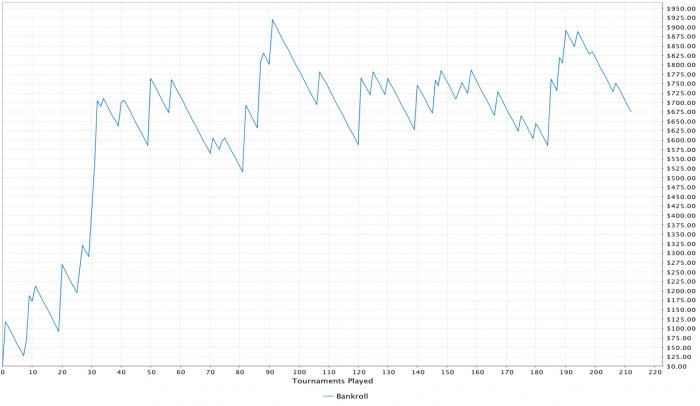Click the Bankroll legend label
This screenshot has height=406, width=700.
pyautogui.click(x=352, y=396)
